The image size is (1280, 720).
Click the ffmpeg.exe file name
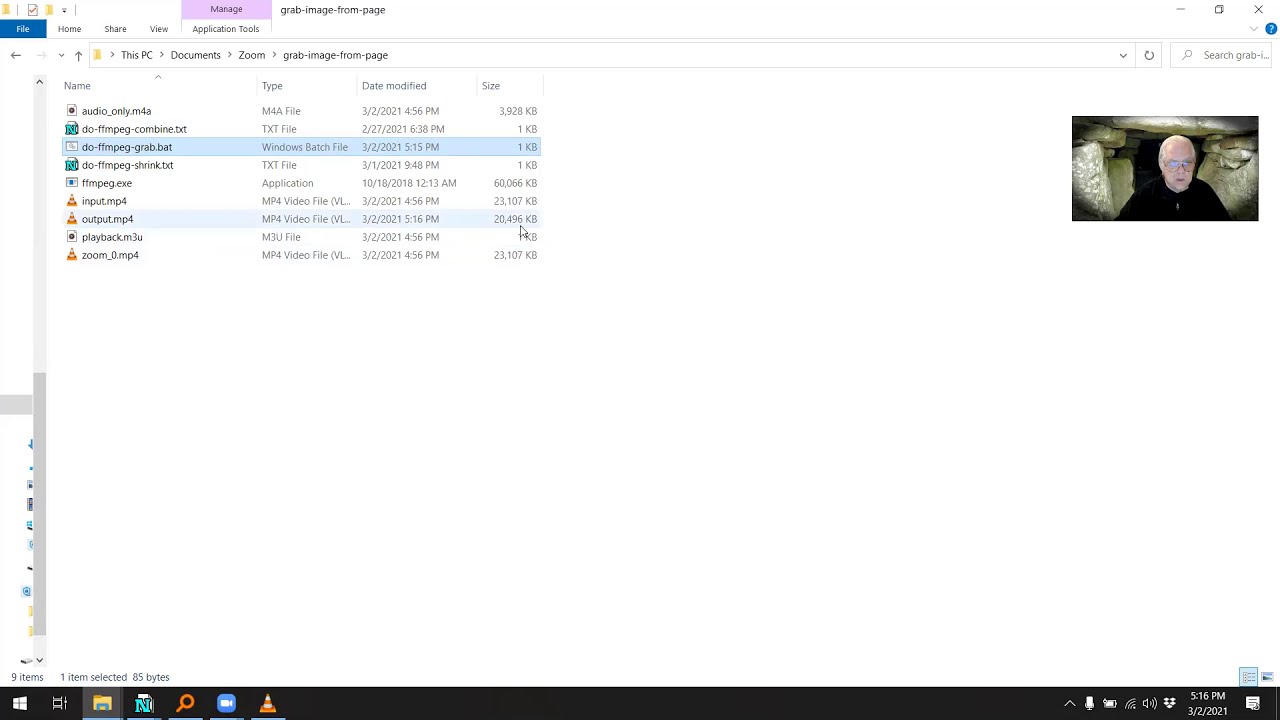tap(106, 183)
